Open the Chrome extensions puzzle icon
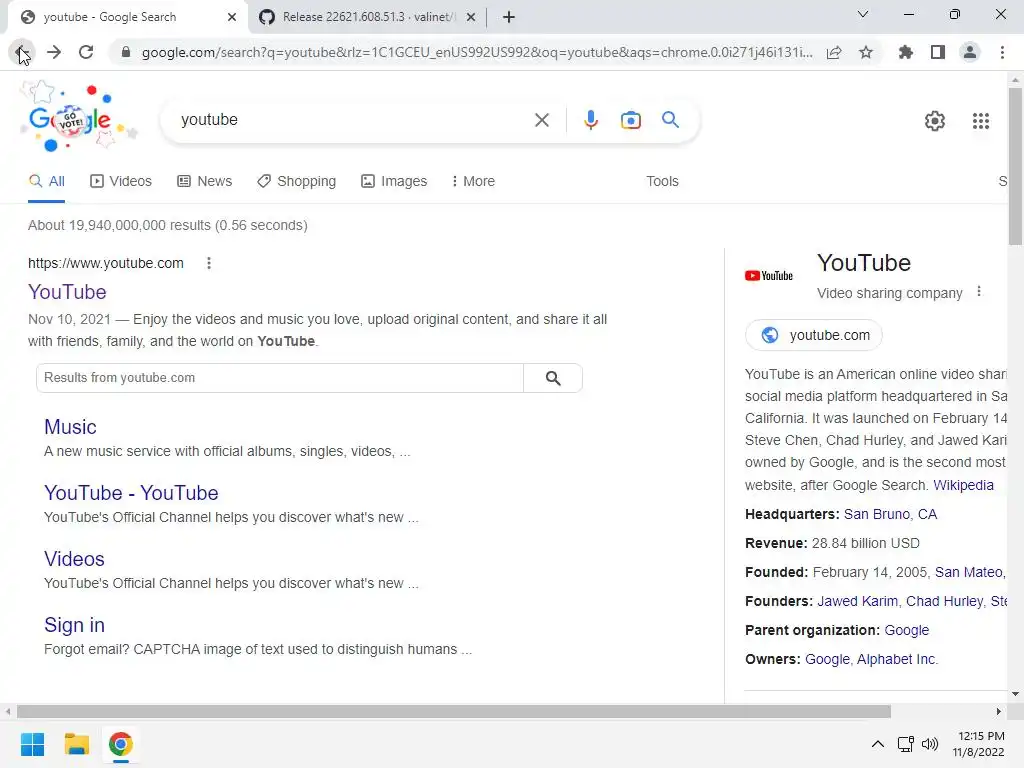1024x768 pixels. tap(905, 52)
